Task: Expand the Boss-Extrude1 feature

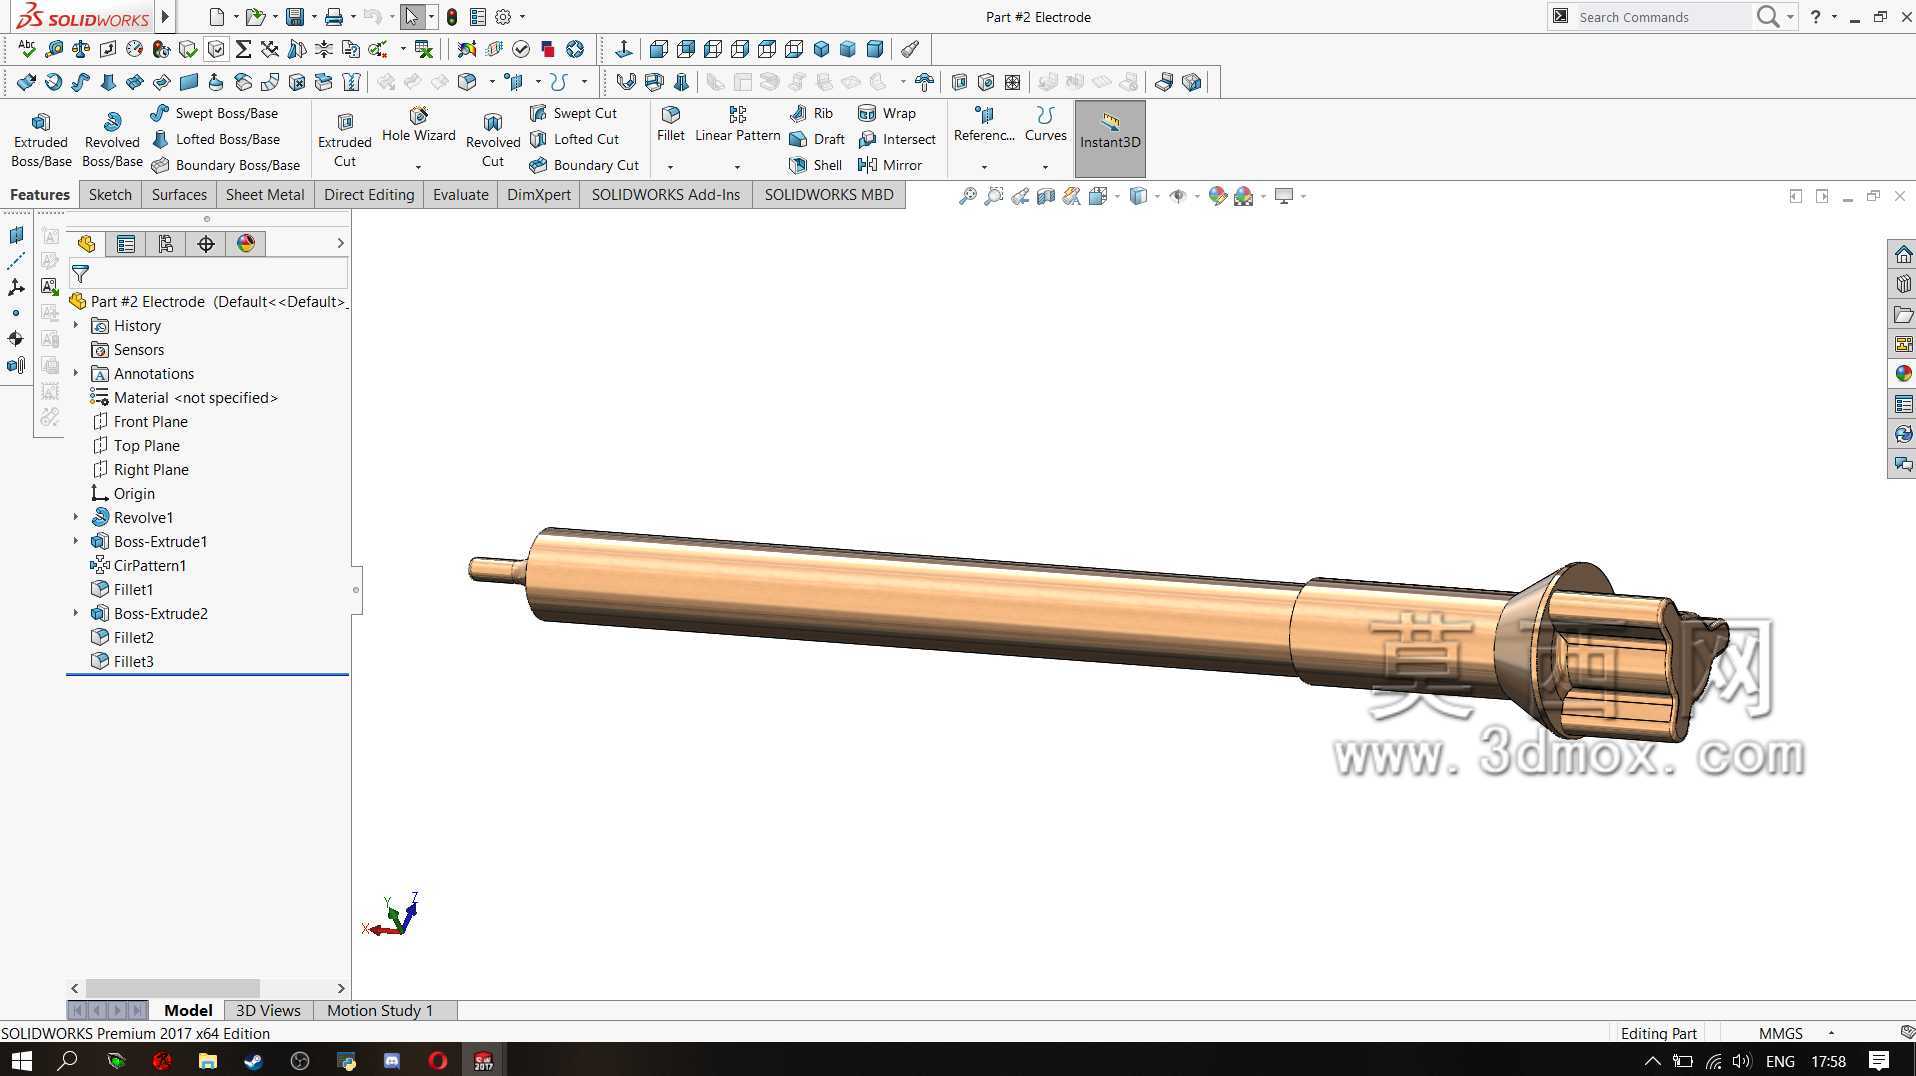Action: click(76, 541)
